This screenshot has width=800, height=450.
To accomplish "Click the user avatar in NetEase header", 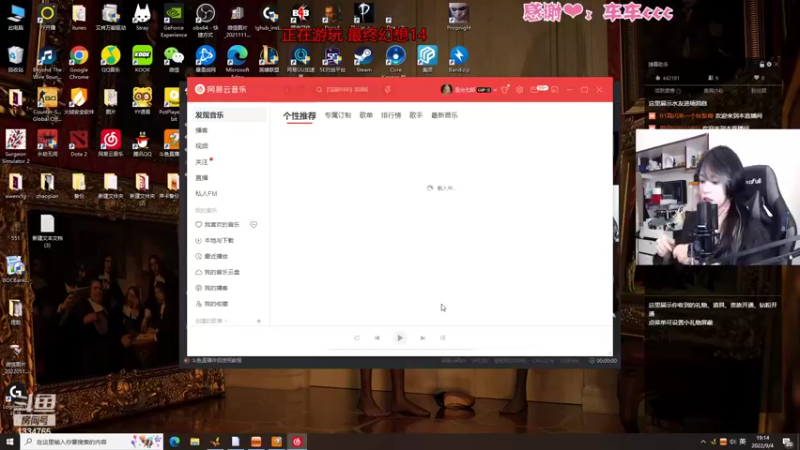I will (x=446, y=89).
